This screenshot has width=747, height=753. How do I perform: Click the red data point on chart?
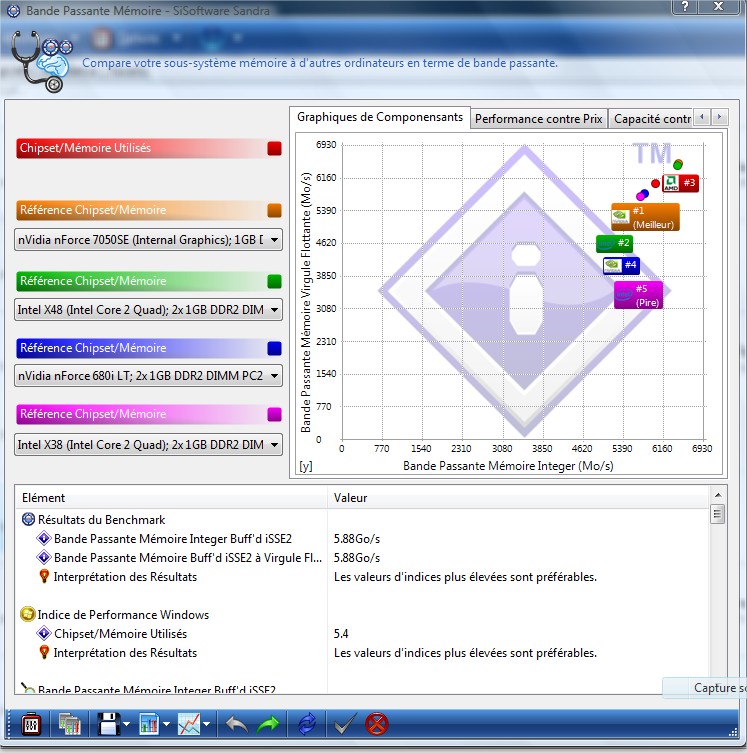pyautogui.click(x=655, y=183)
